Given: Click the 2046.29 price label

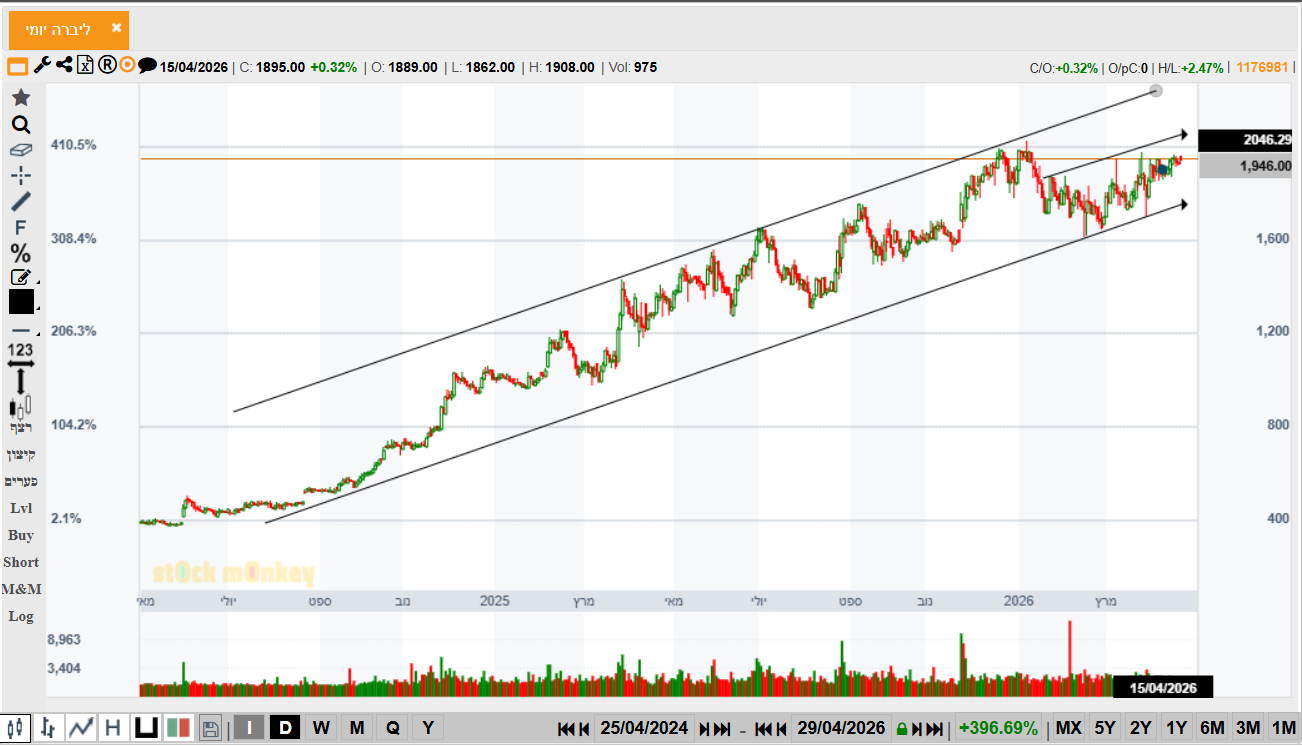Looking at the screenshot, I should click(1246, 141).
